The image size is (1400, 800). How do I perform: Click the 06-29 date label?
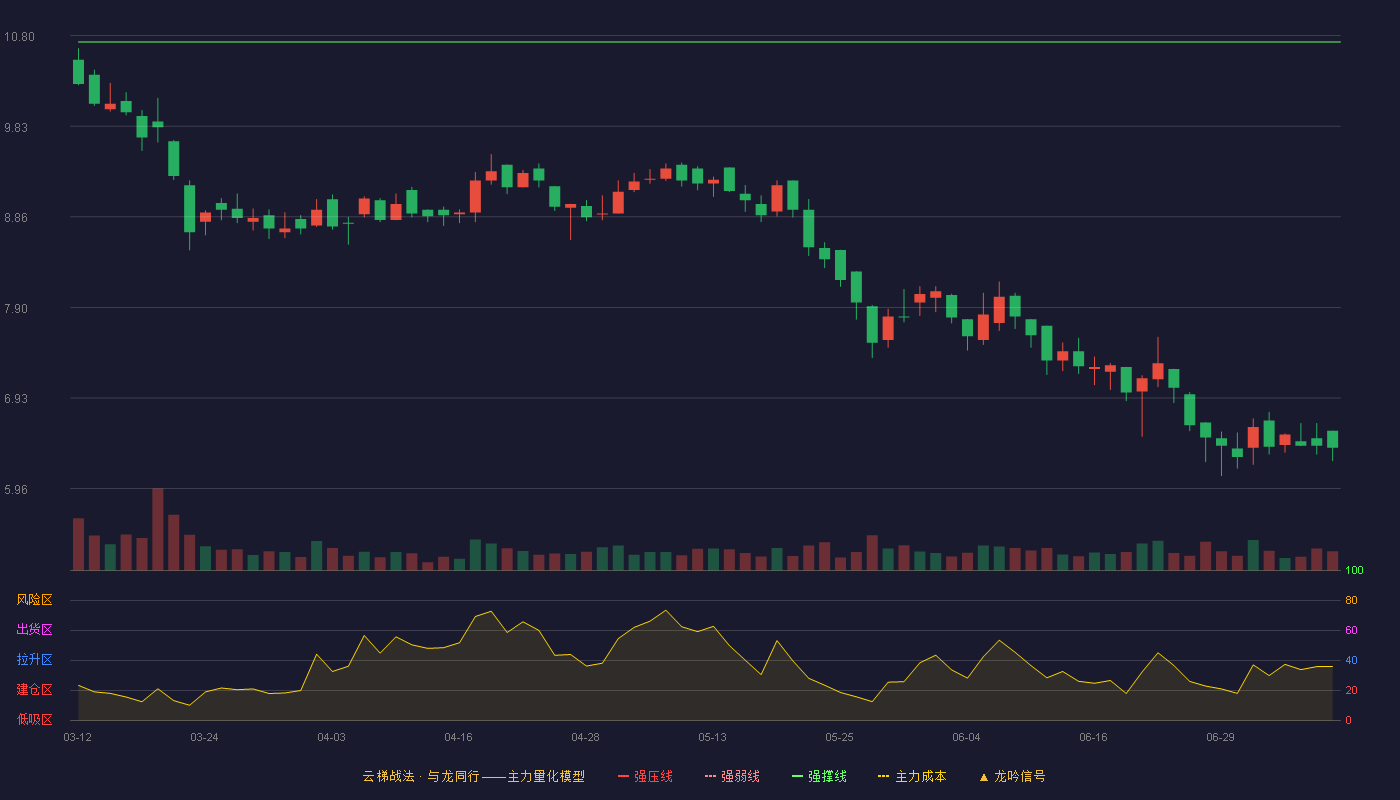pos(1220,737)
